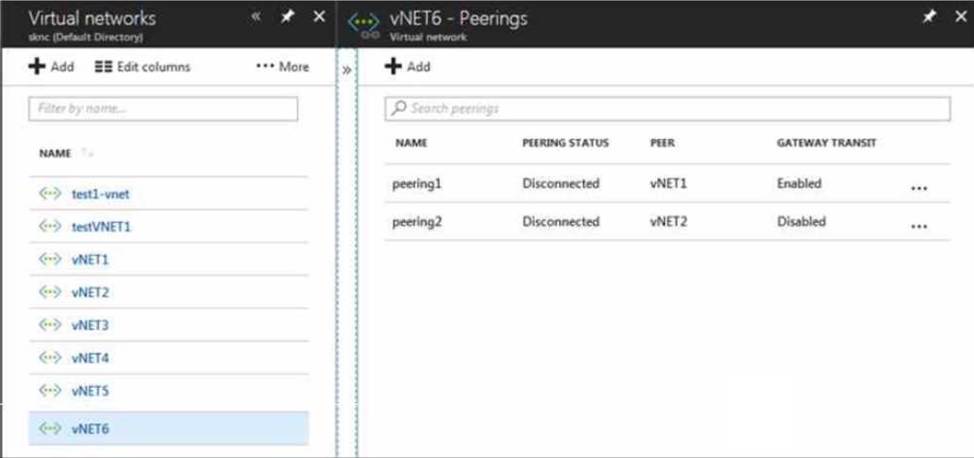The image size is (974, 458).
Task: Select the vNET3 network icon
Action: (x=50, y=324)
